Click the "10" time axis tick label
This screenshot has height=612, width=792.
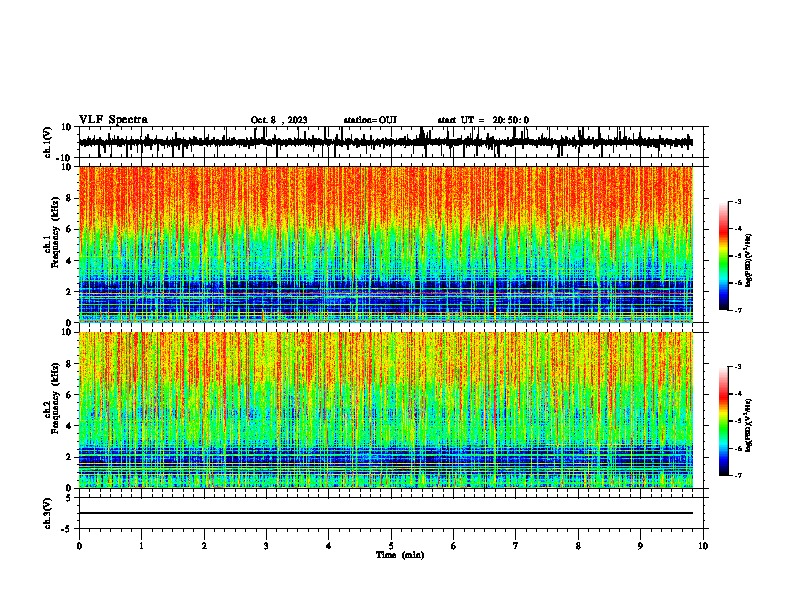point(703,545)
